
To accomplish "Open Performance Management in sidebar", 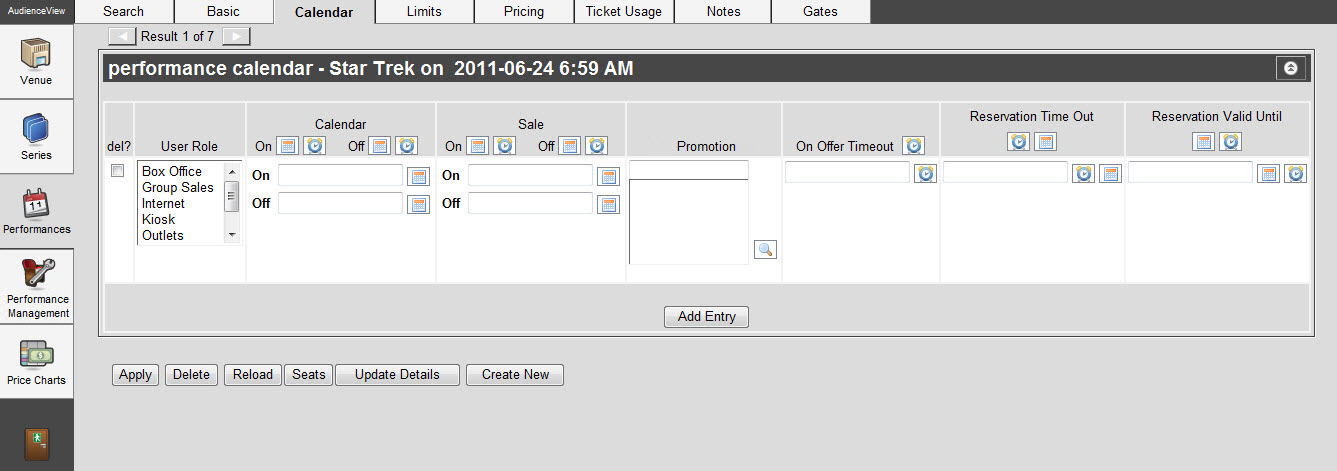I will coord(36,288).
